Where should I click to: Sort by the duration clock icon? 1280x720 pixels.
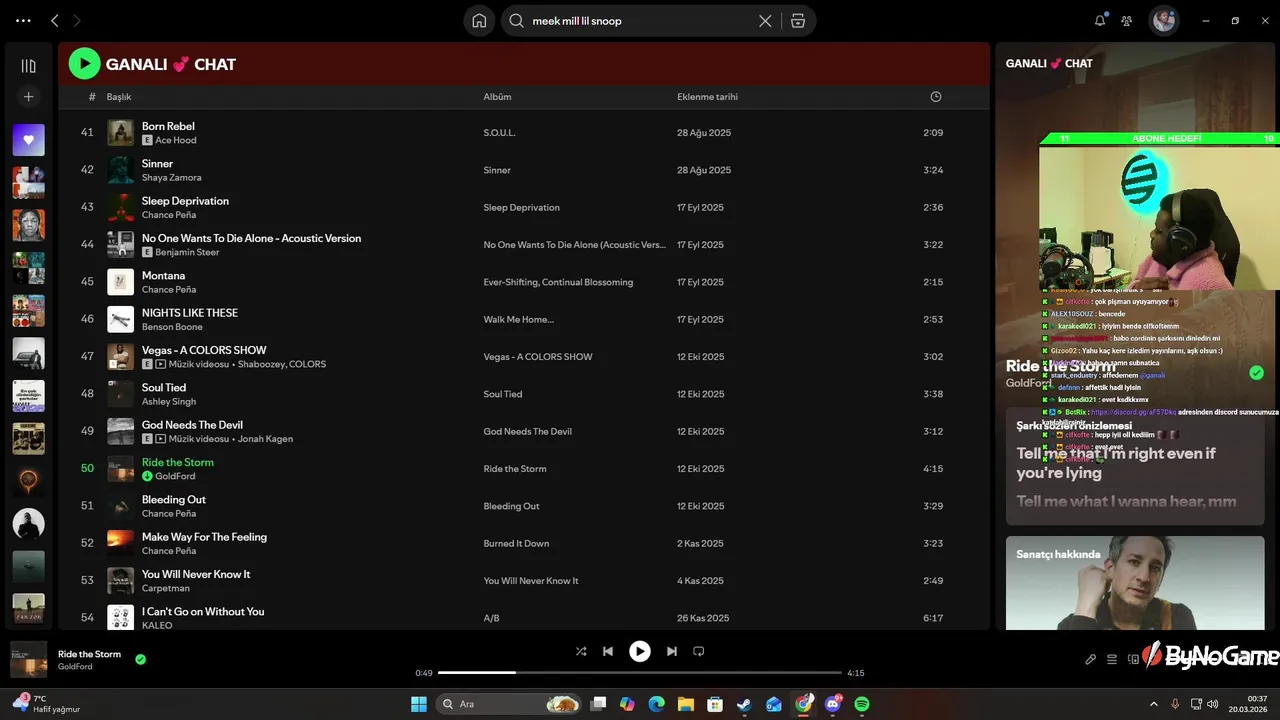(936, 97)
